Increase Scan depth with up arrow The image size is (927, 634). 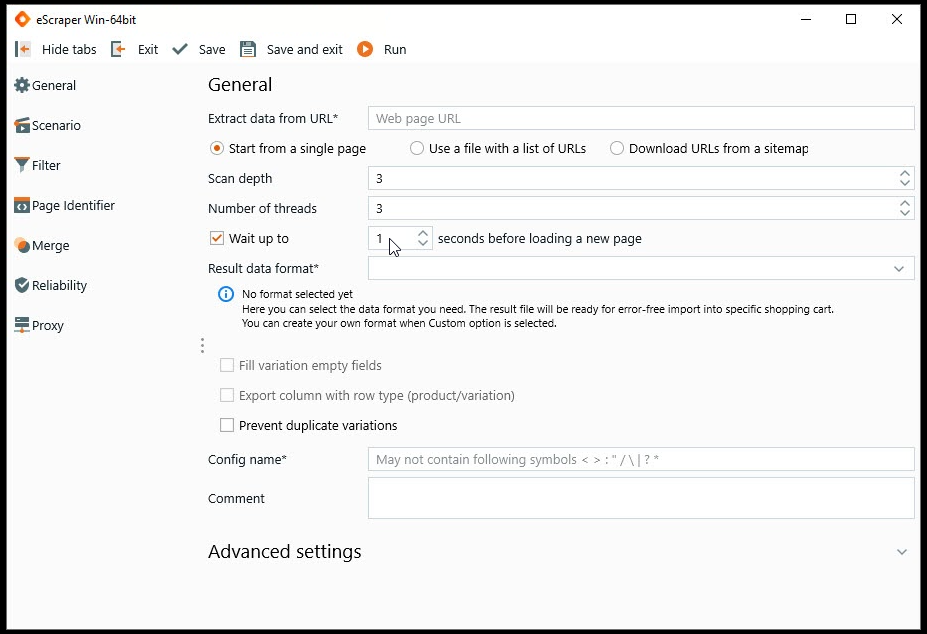coord(905,173)
